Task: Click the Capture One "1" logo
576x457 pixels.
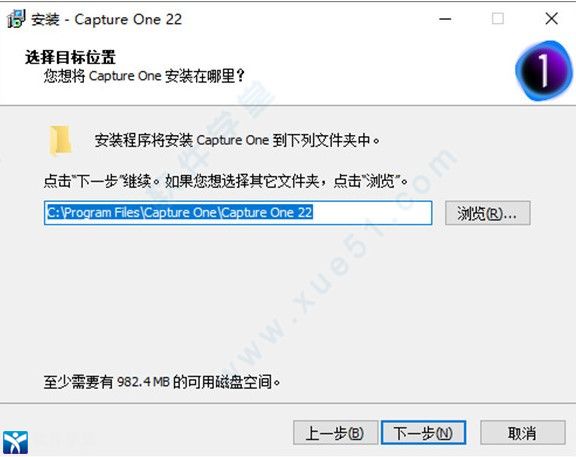Action: [x=543, y=71]
